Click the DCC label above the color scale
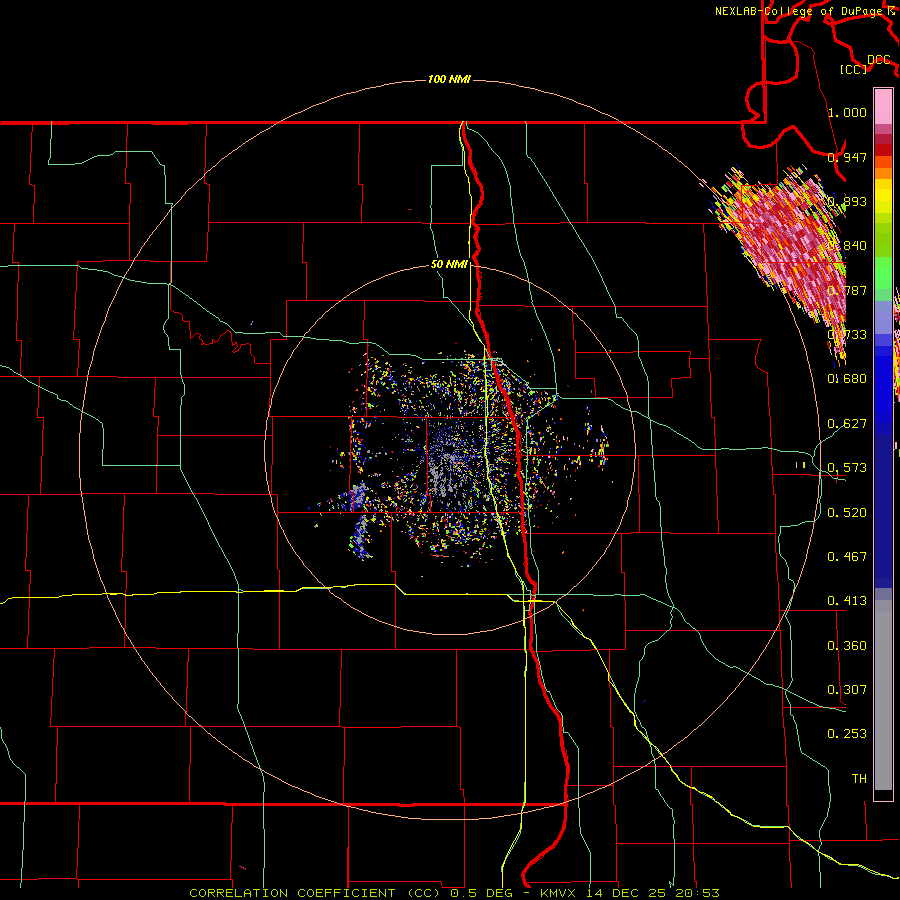 [879, 60]
